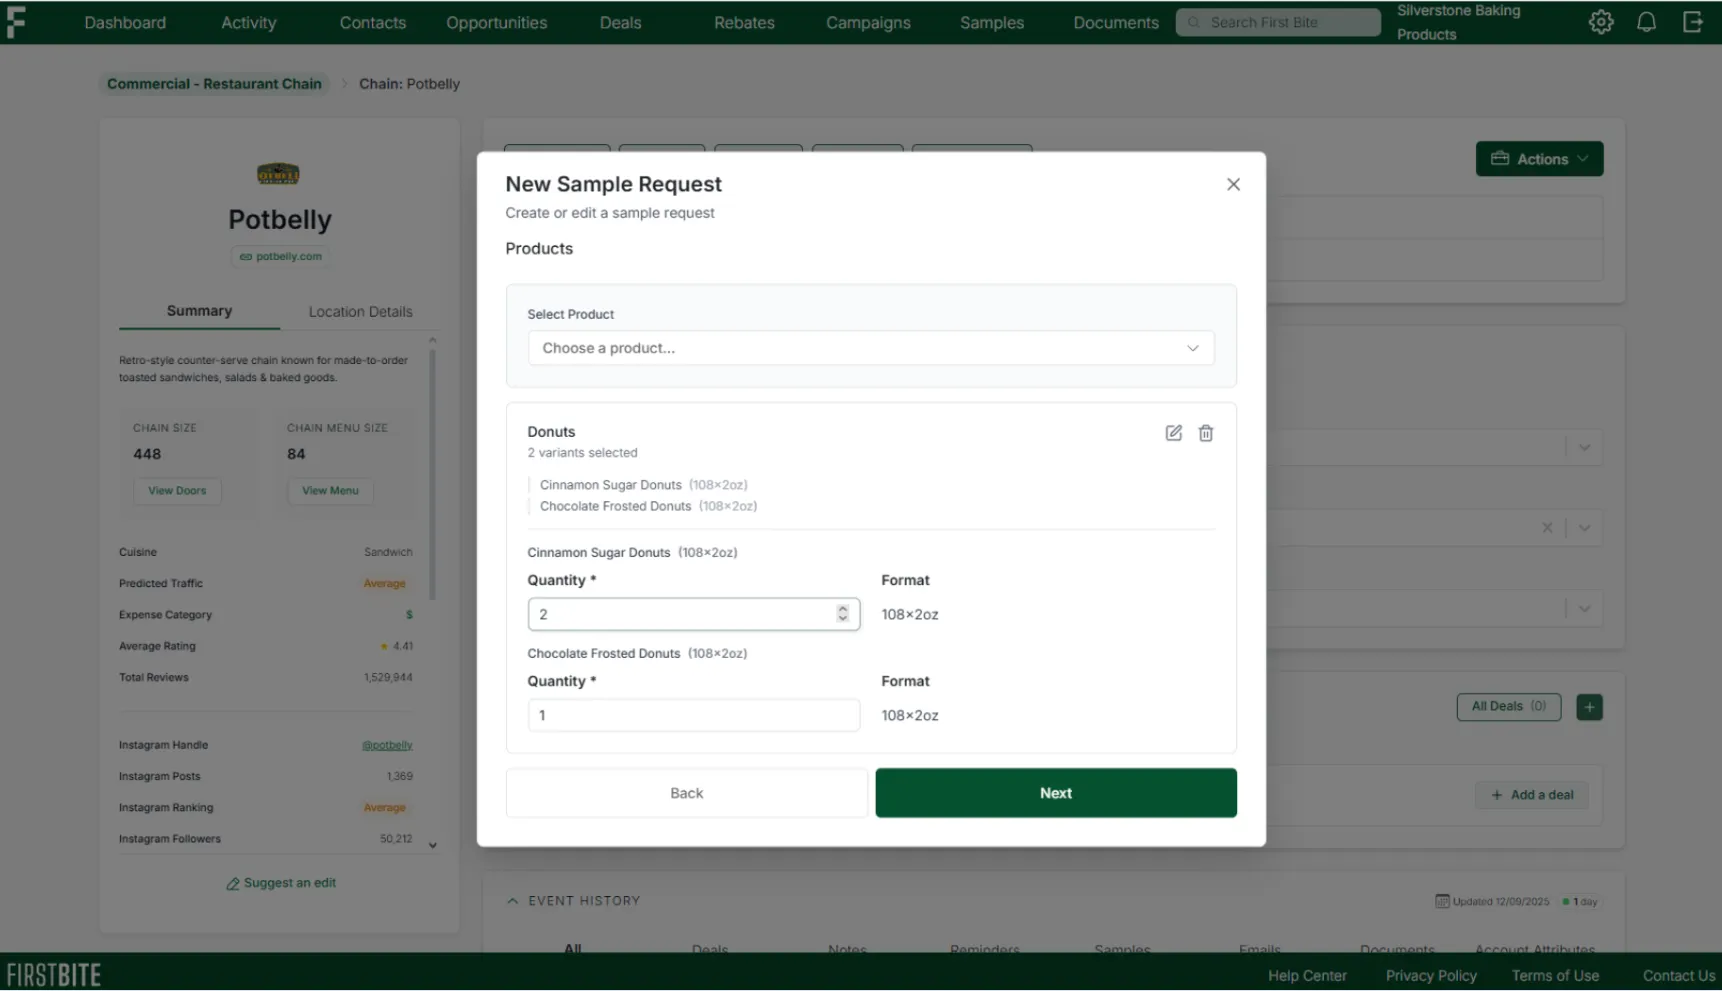Click the scroll down arrow in summary panel
Viewport: 1722px width, 991px height.
click(x=433, y=846)
